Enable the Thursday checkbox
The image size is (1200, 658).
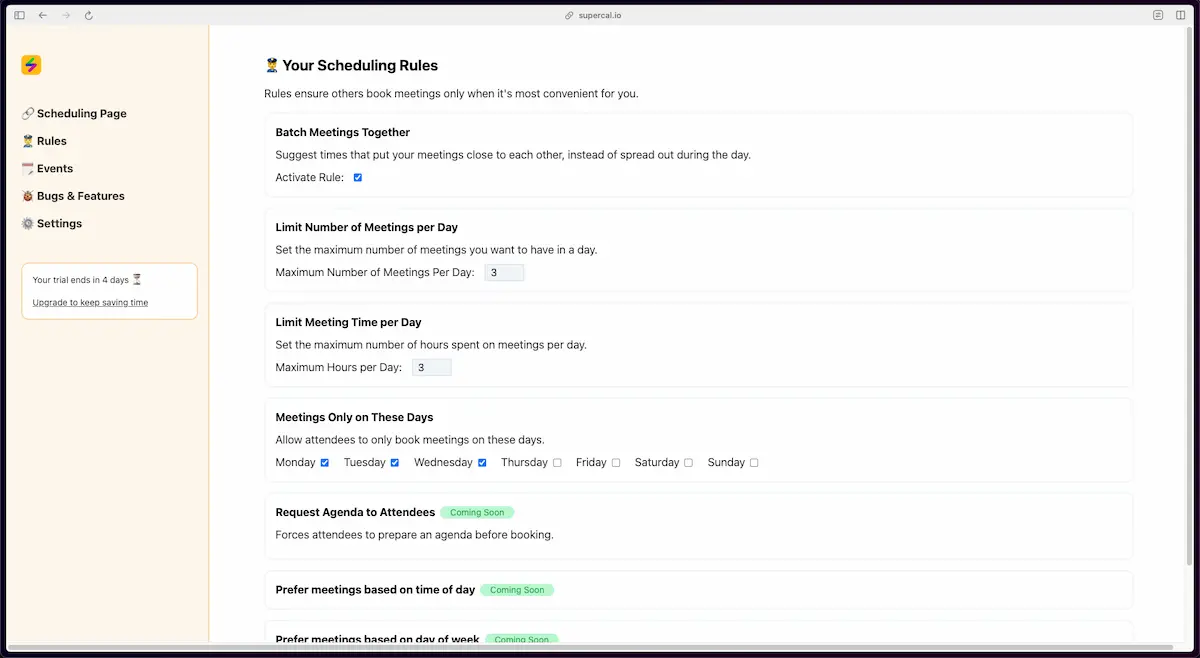(557, 463)
